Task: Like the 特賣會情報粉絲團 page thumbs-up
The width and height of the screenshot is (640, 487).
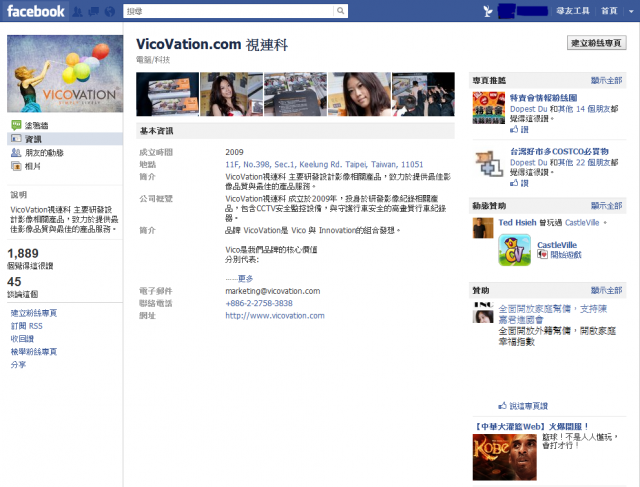Action: [519, 129]
